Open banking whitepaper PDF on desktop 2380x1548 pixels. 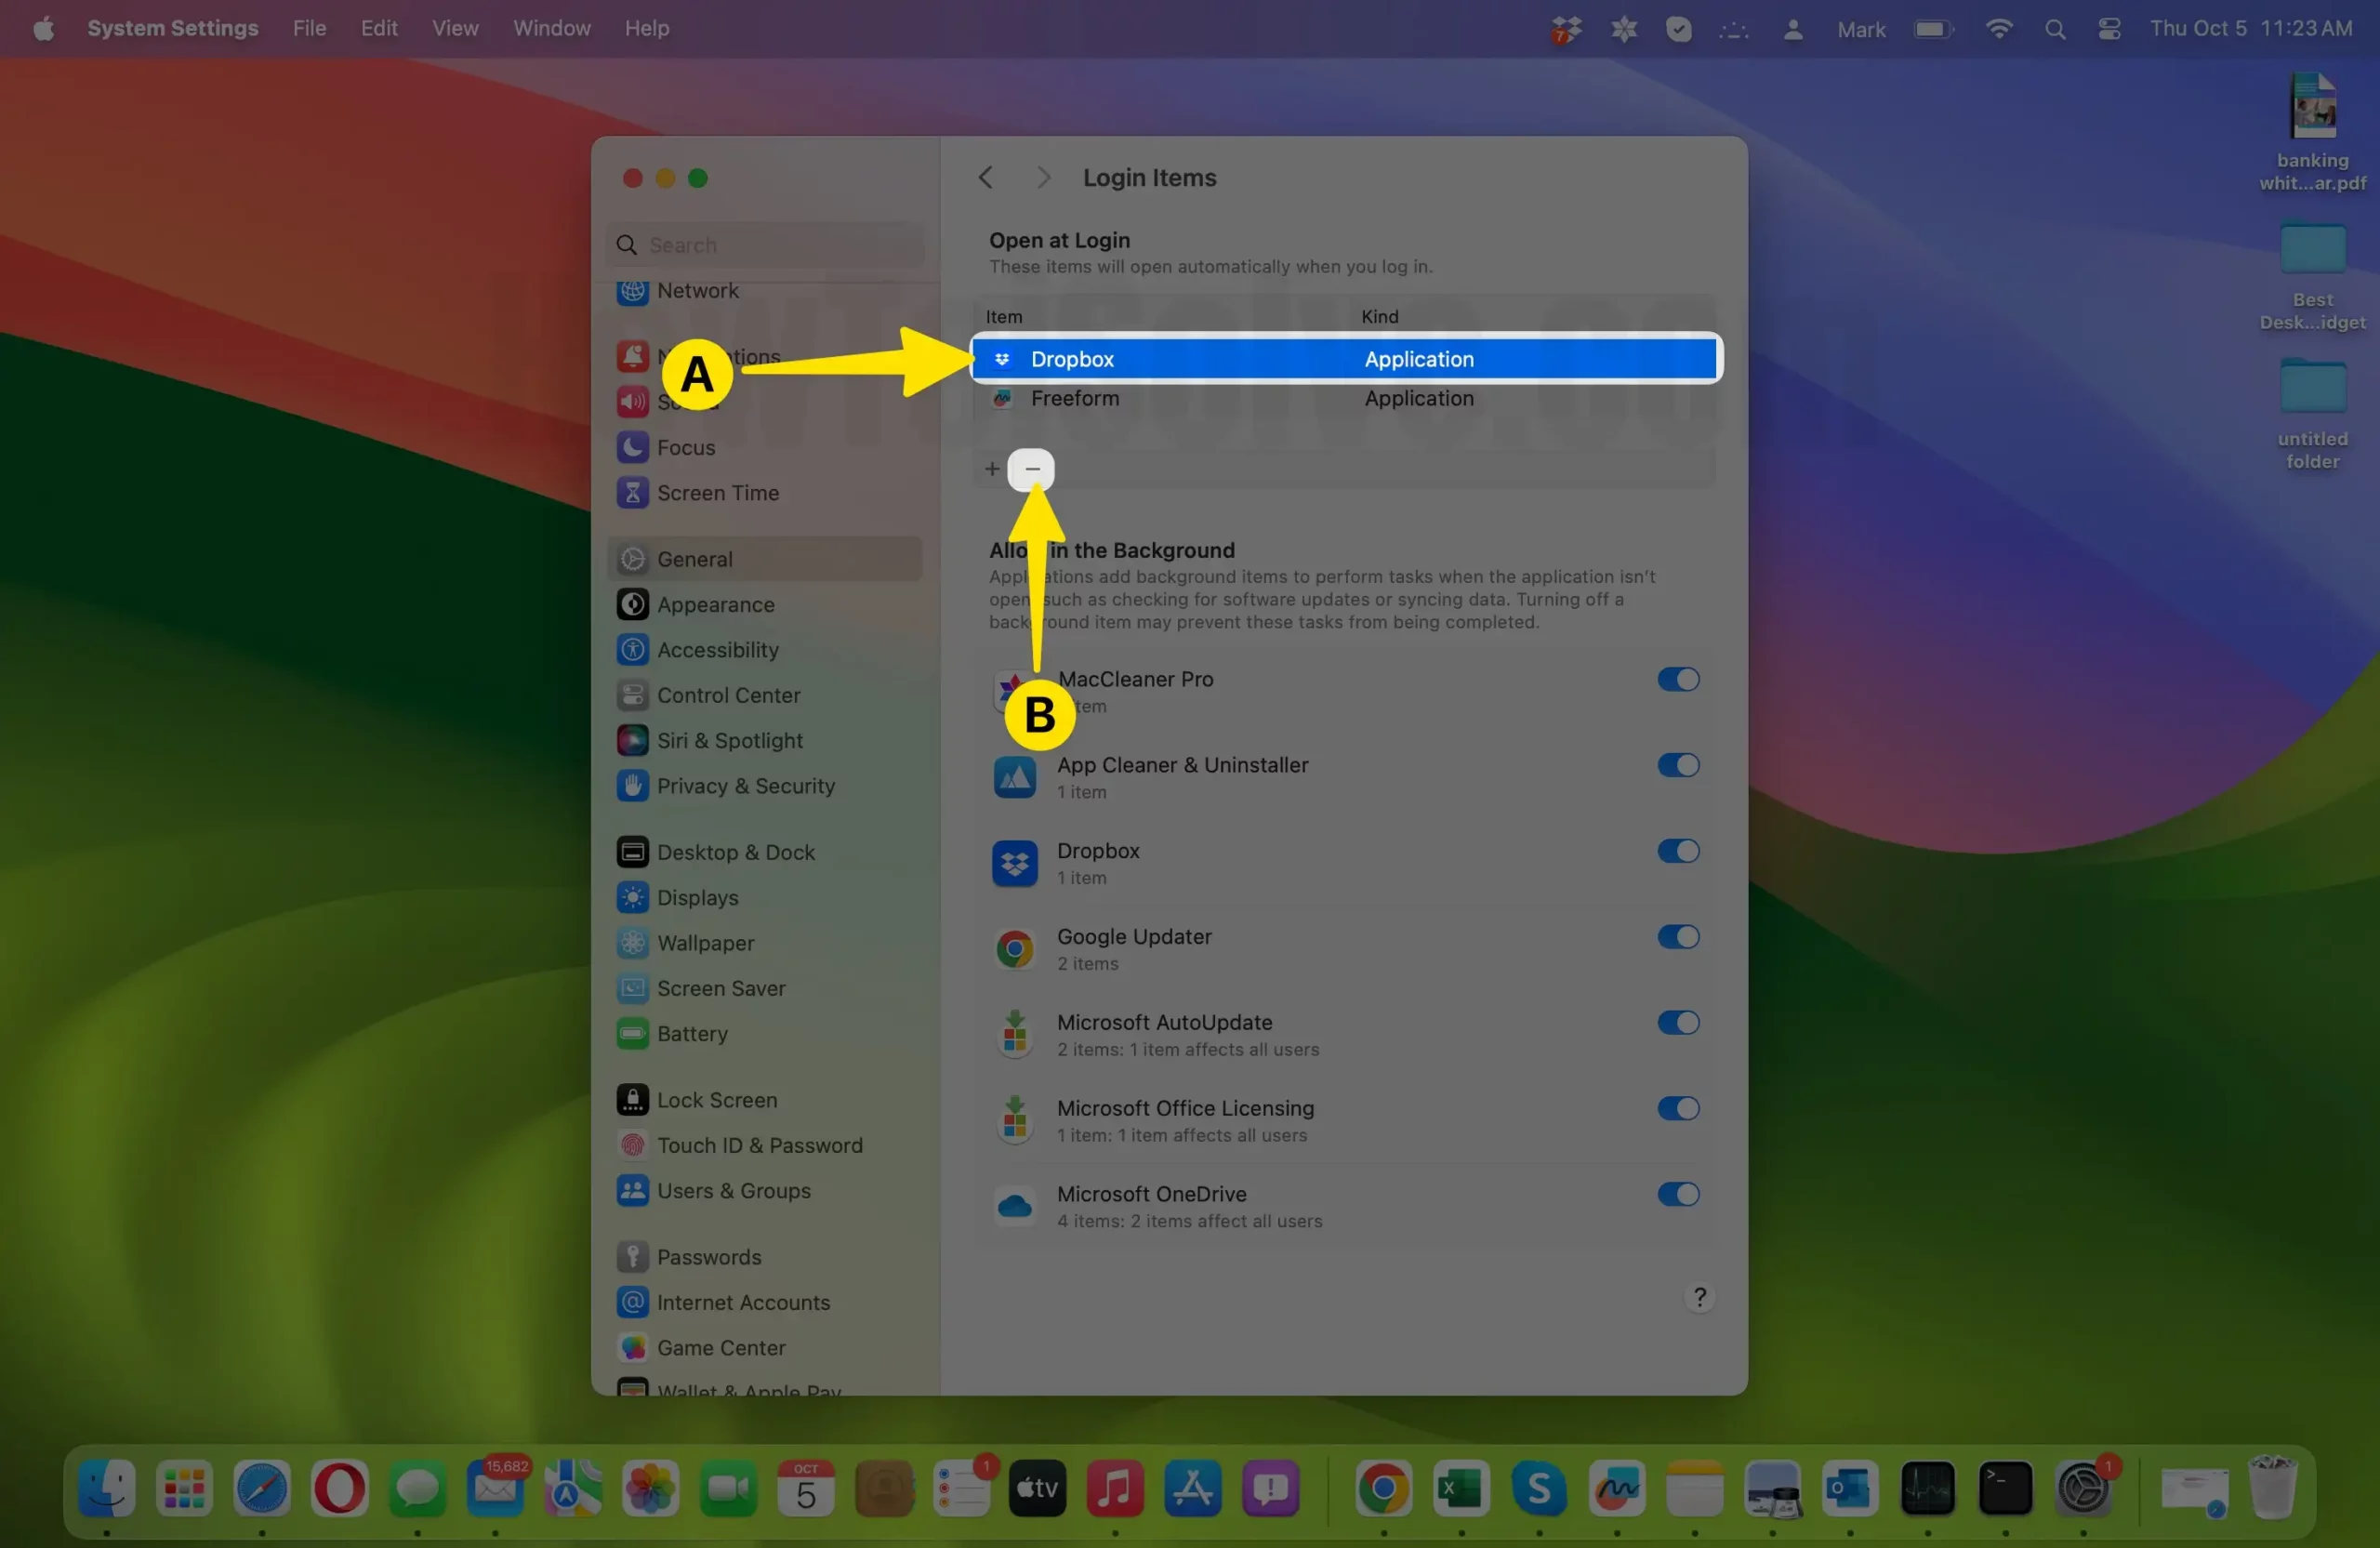tap(2312, 132)
